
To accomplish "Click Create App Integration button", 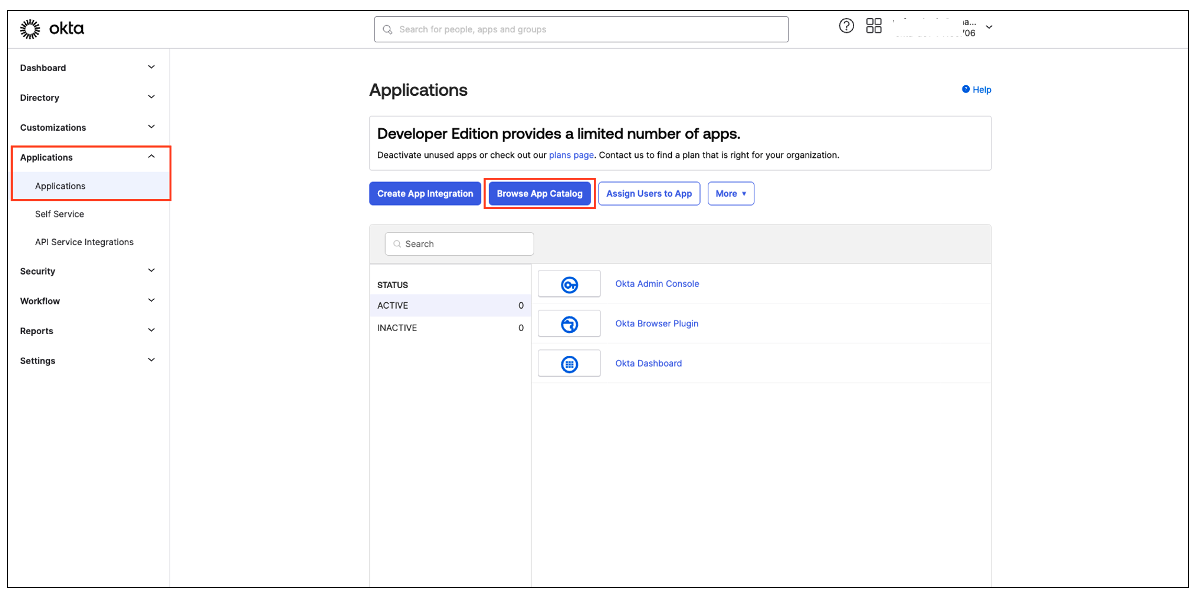I will point(425,194).
